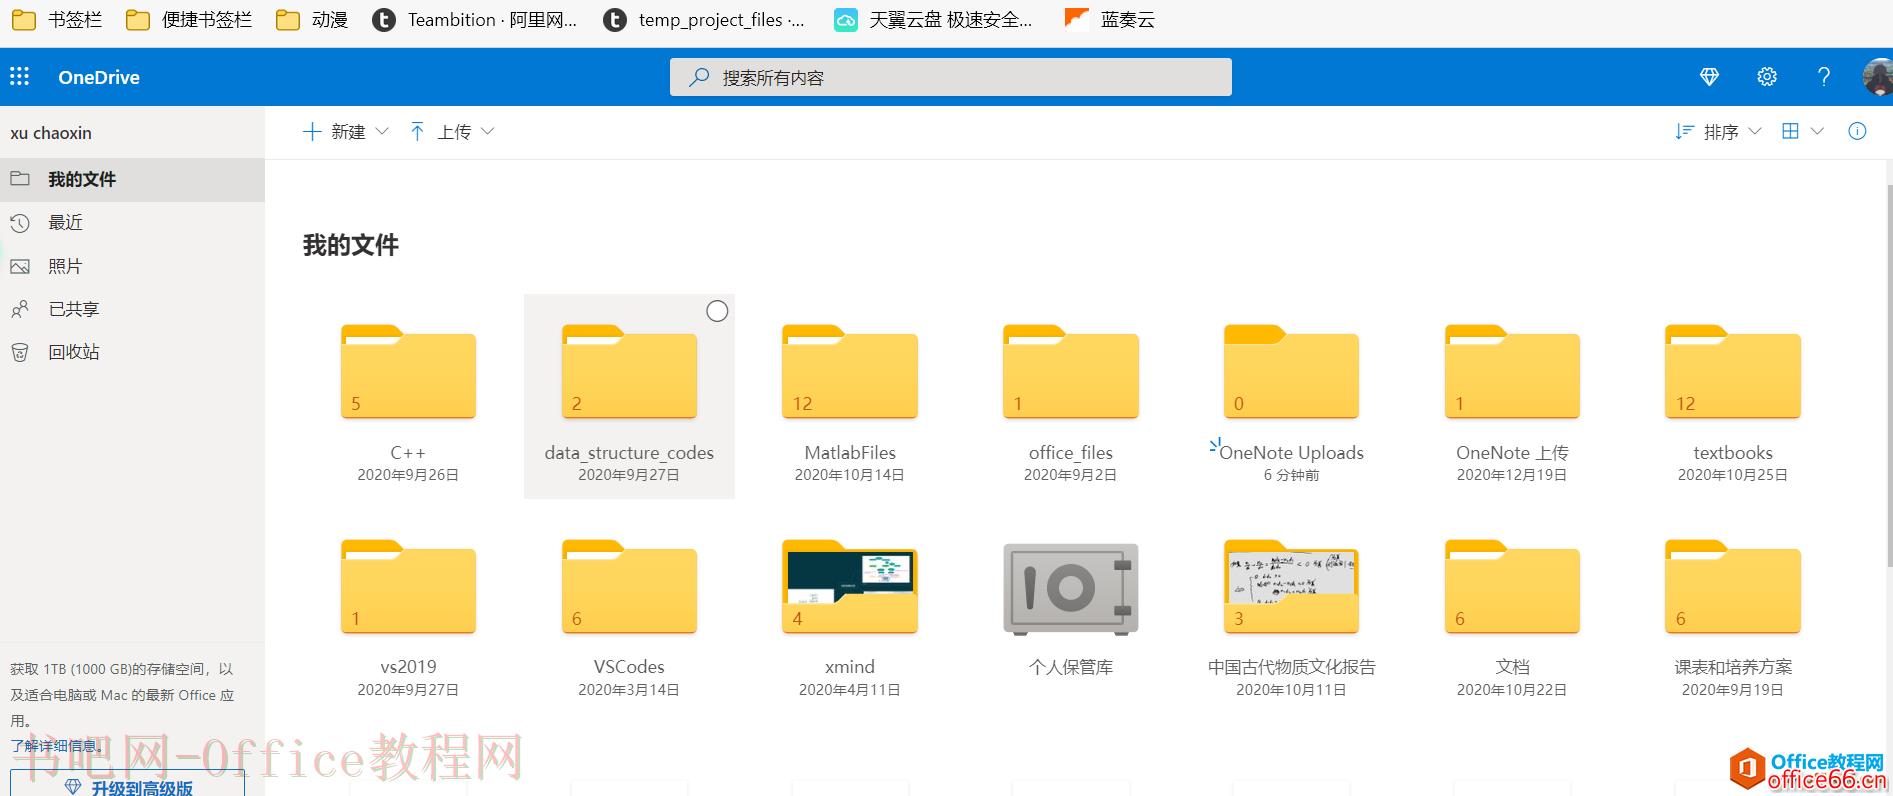Viewport: 1893px width, 796px height.
Task: Open the 天翼云盘 bookmark
Action: pyautogui.click(x=934, y=20)
